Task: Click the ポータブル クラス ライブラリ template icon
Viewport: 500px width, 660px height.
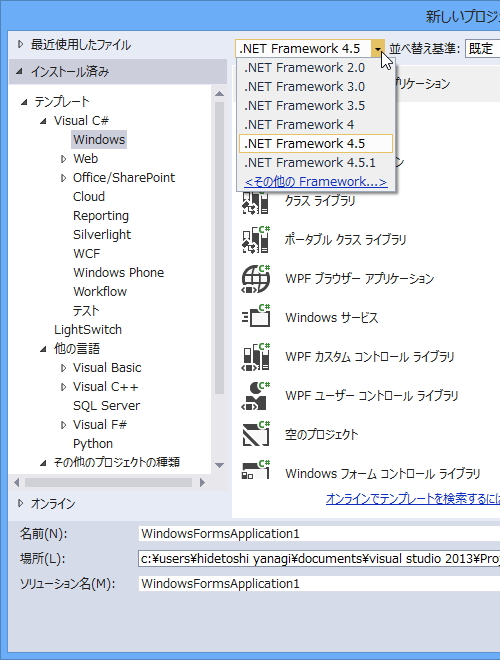Action: pos(255,240)
